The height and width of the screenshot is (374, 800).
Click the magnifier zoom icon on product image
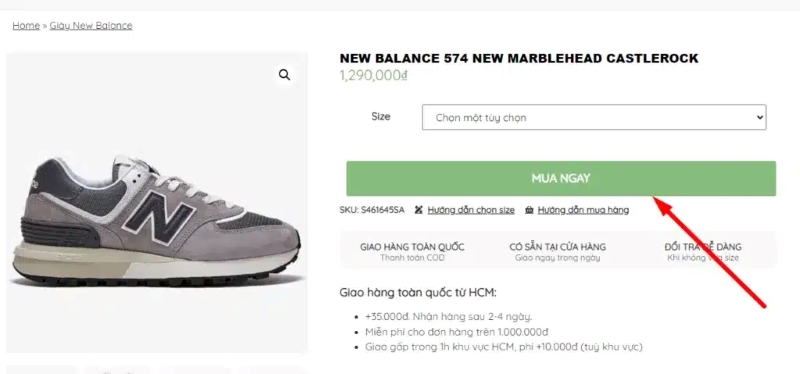[284, 75]
